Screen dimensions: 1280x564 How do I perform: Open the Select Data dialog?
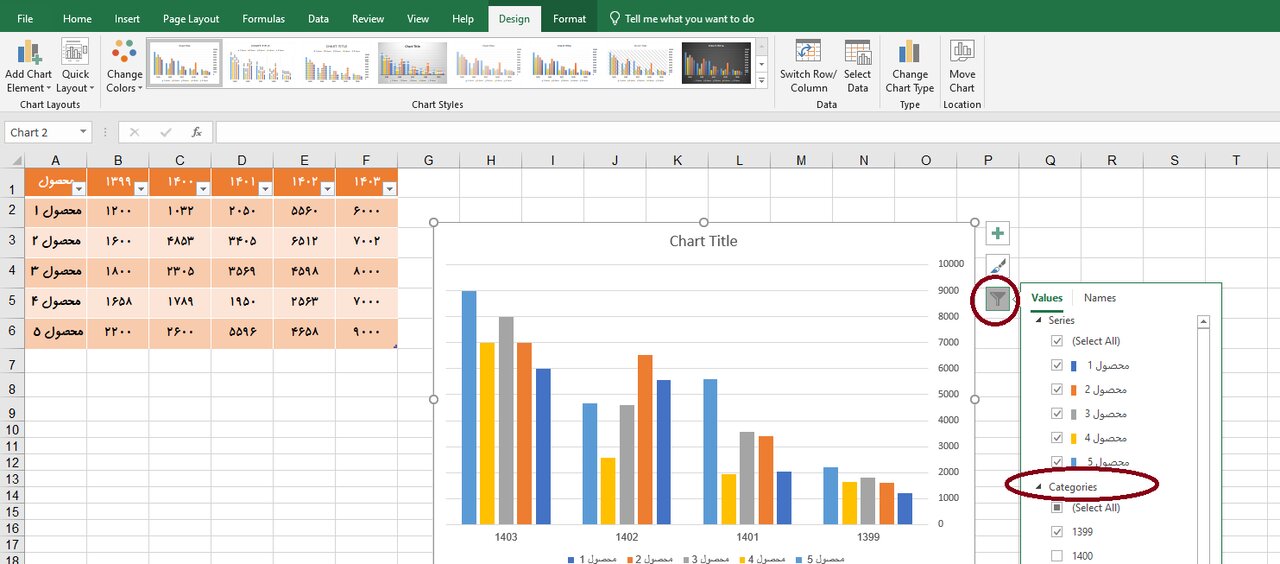click(857, 54)
